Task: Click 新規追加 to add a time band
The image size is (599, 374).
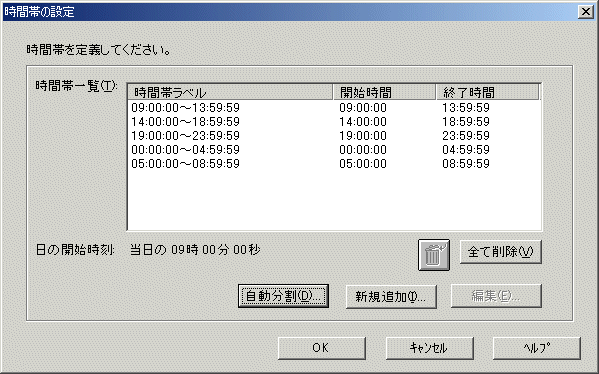Action: [391, 296]
